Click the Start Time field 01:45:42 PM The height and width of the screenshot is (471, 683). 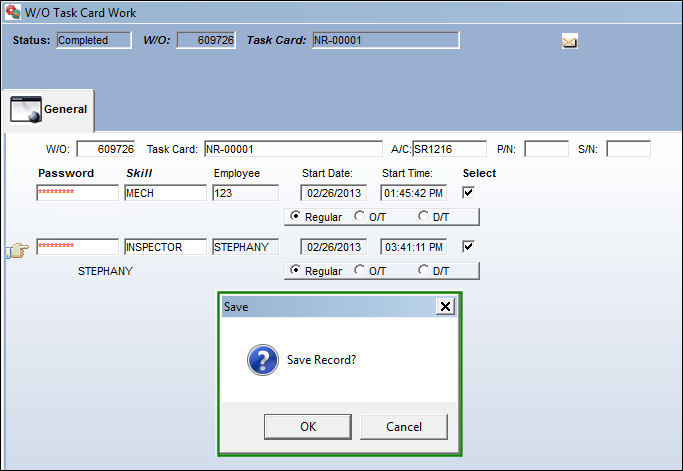413,193
